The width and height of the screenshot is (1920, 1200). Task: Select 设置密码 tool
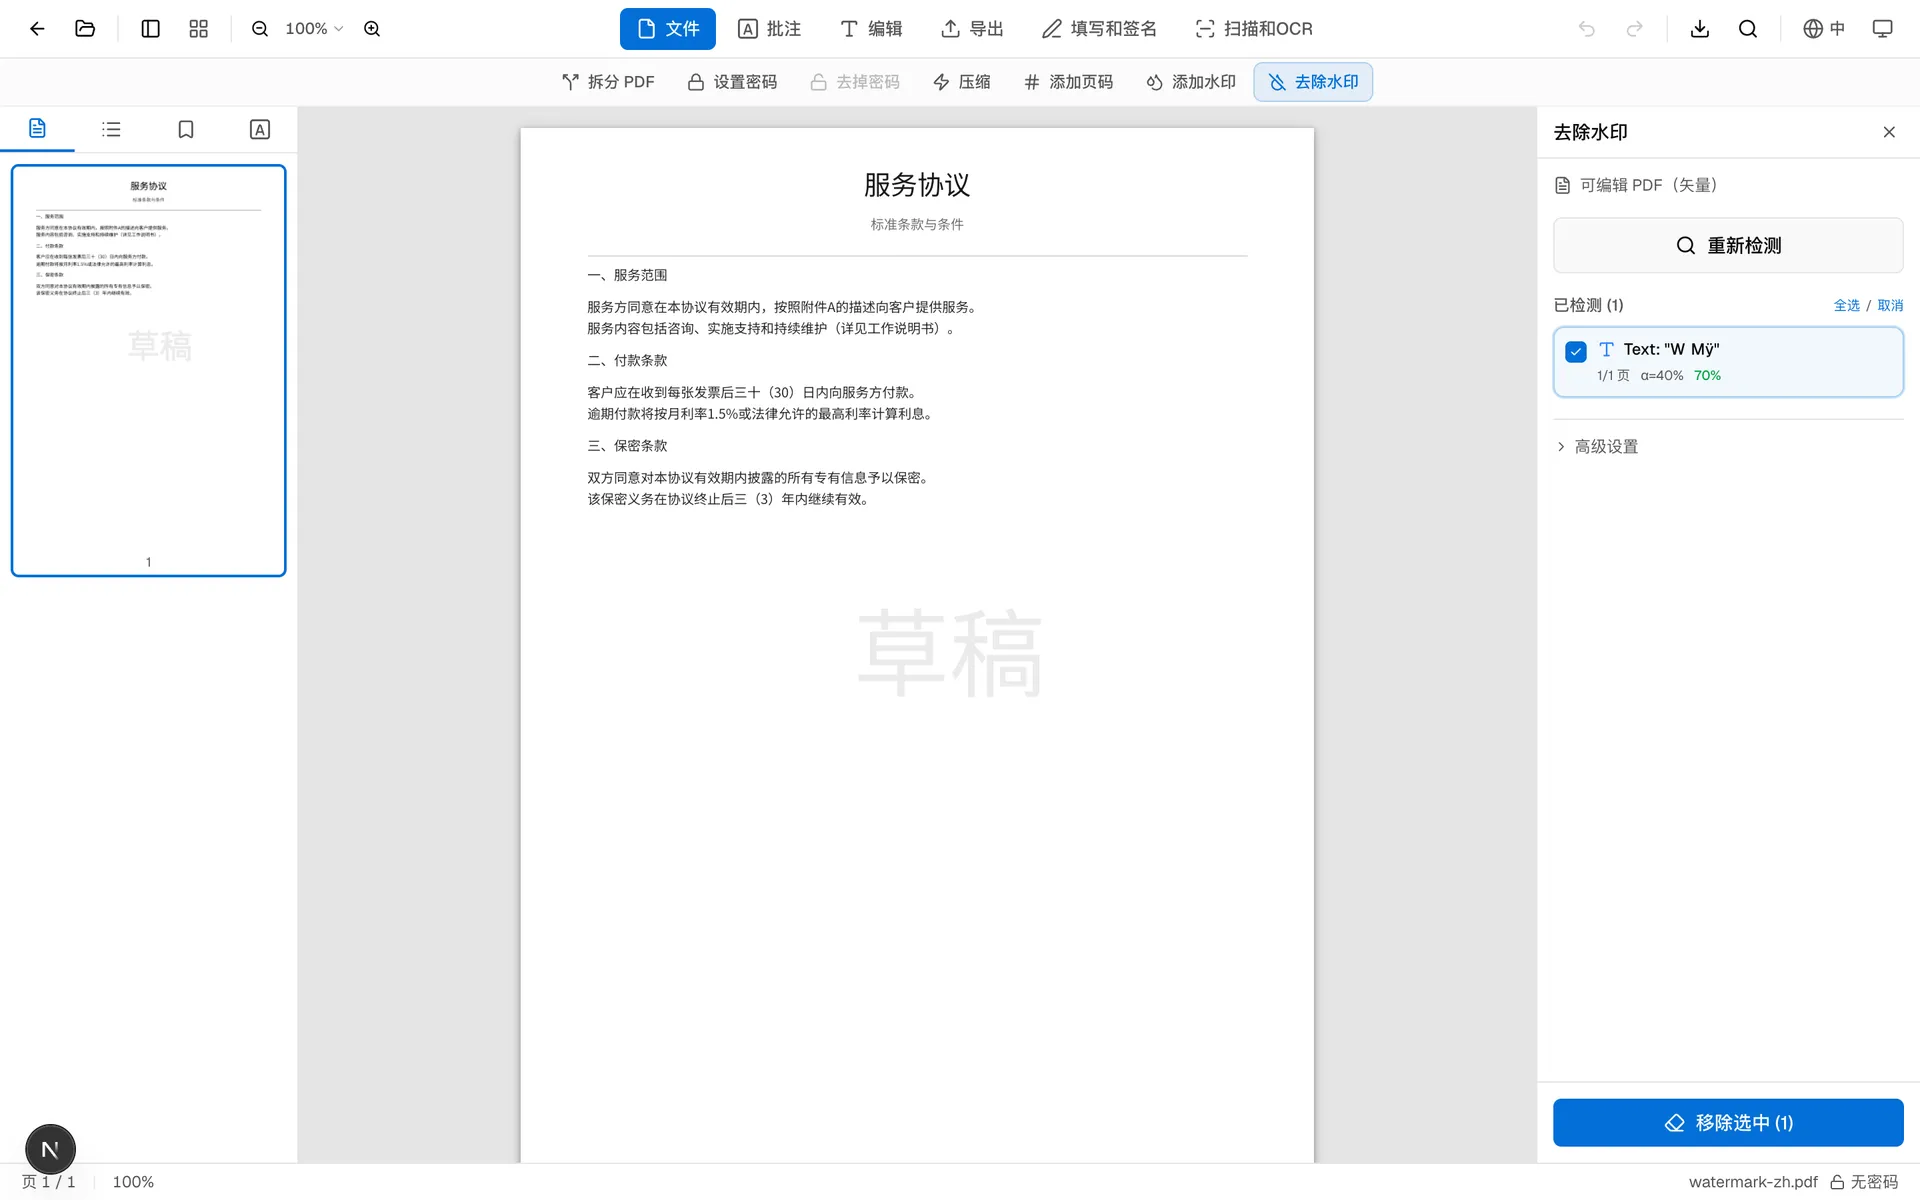coord(732,82)
